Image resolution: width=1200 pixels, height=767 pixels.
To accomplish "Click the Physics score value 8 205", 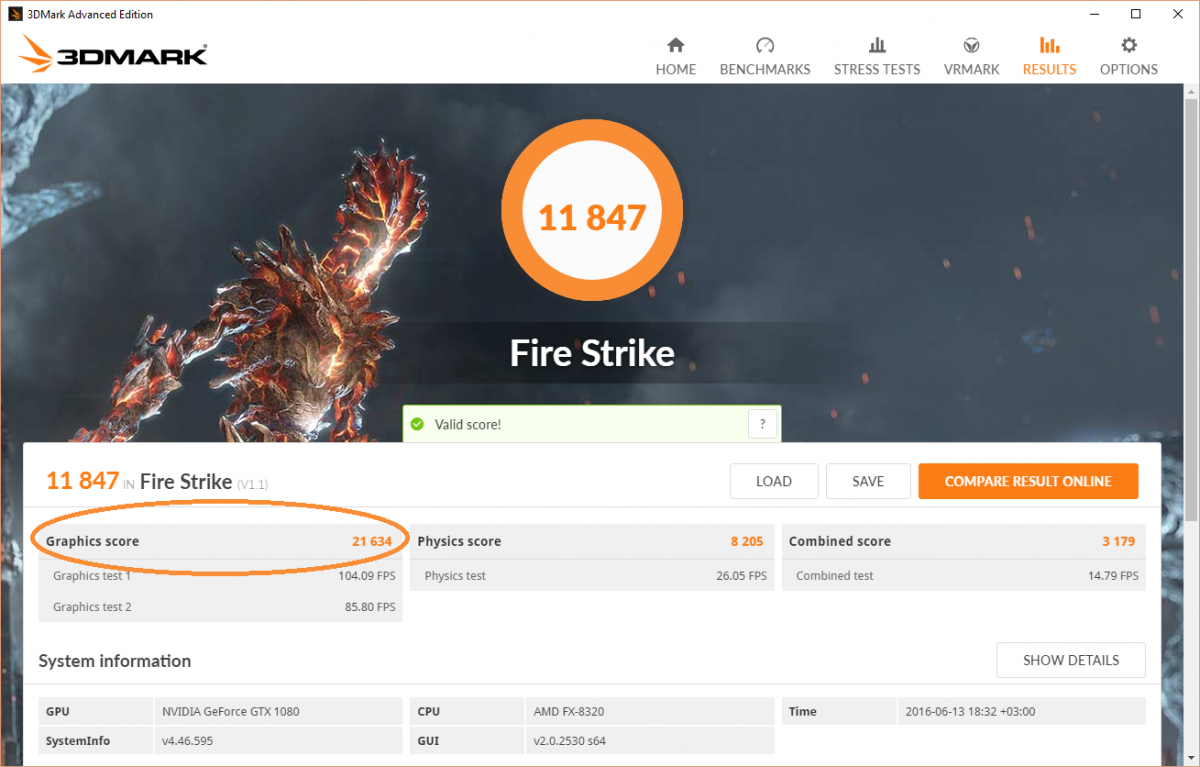I will [x=747, y=541].
